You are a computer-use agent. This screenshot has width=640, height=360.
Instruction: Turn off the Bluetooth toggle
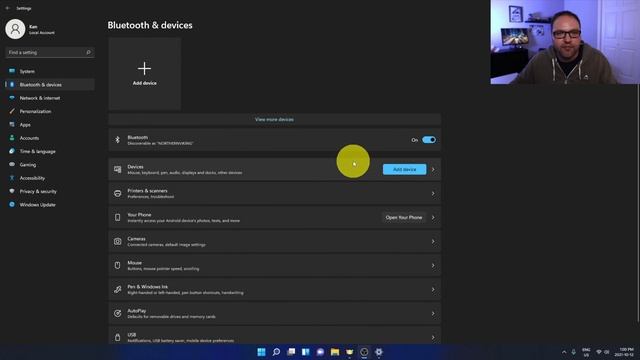click(x=429, y=140)
